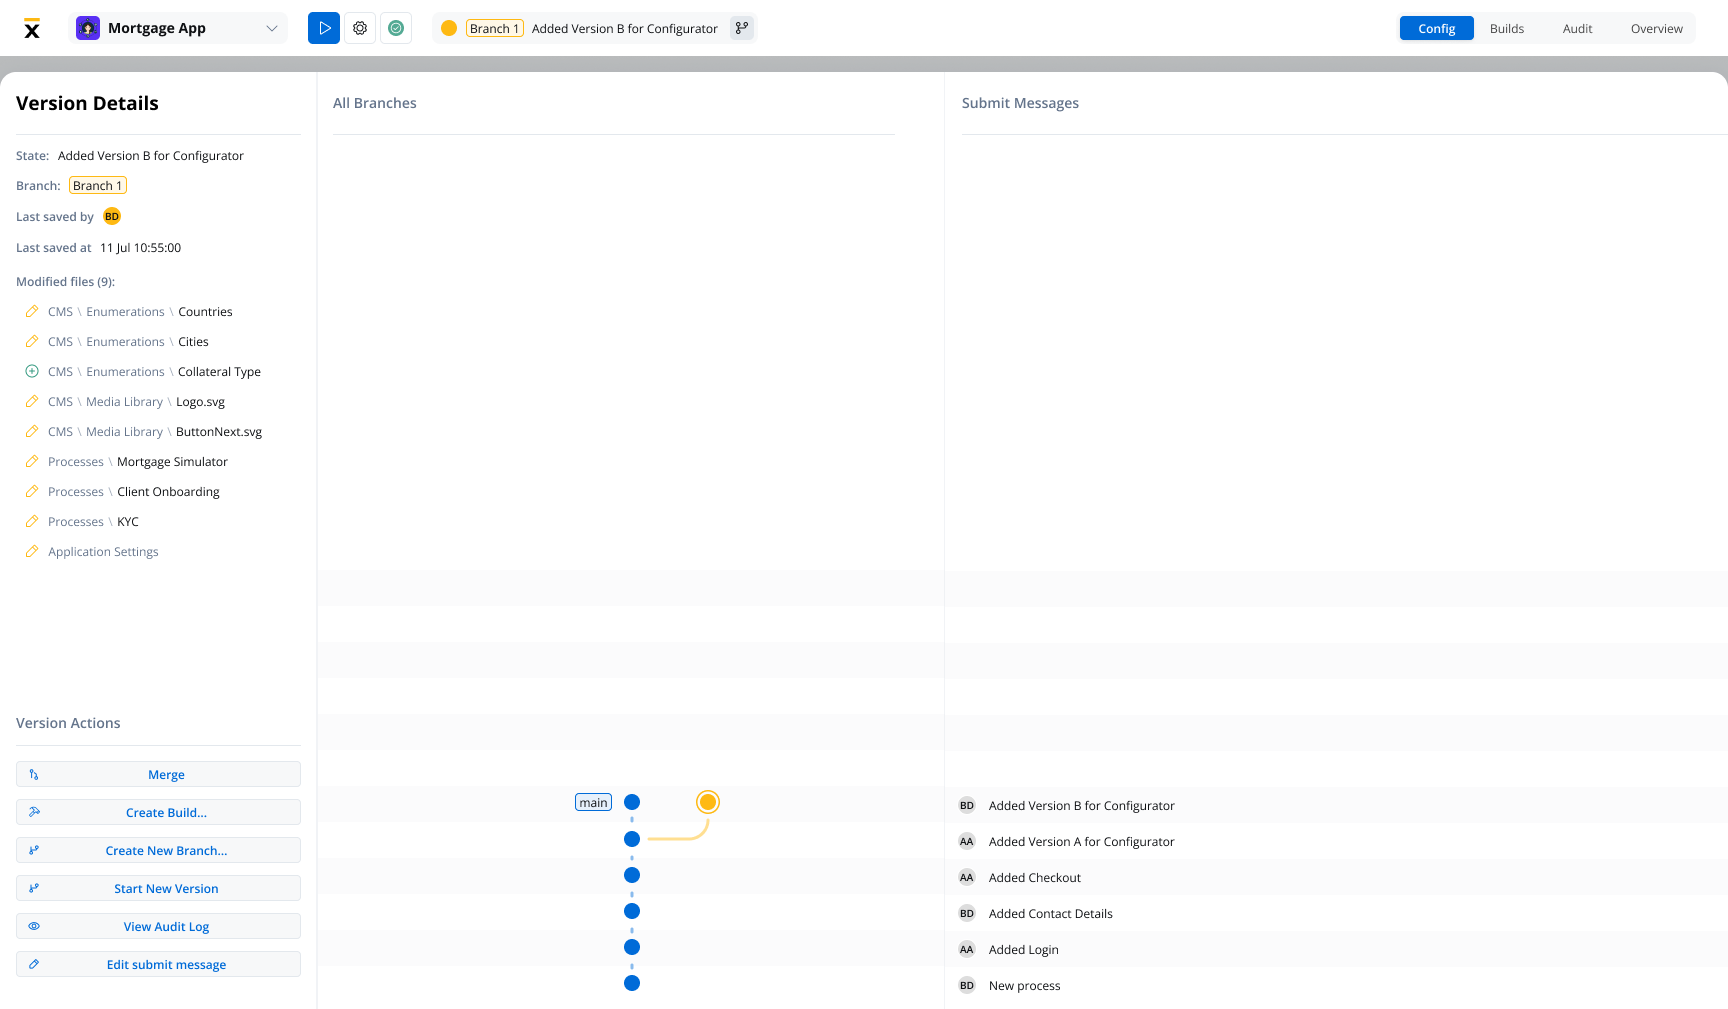Screen dimensions: 1728x1009
Task: Click the green status check icon
Action: (x=396, y=28)
